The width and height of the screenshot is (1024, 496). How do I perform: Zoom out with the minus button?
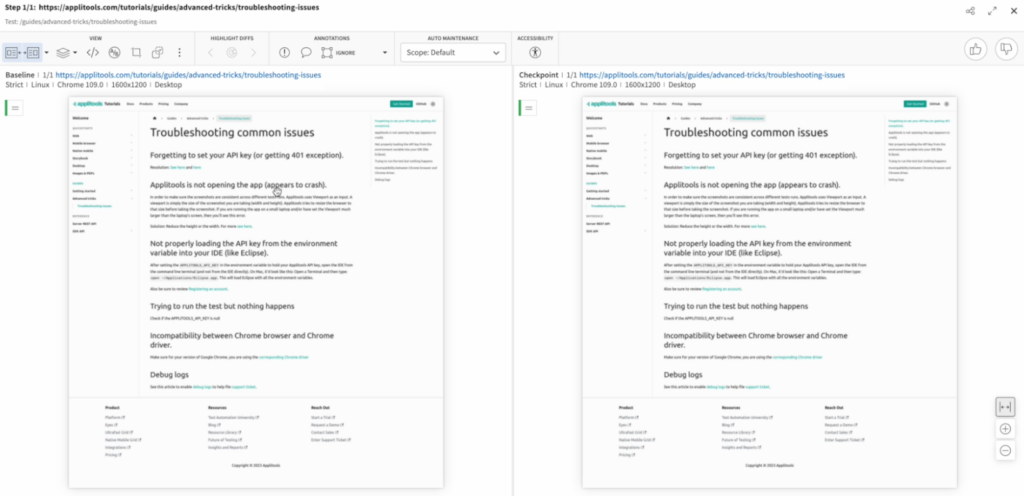click(1005, 450)
